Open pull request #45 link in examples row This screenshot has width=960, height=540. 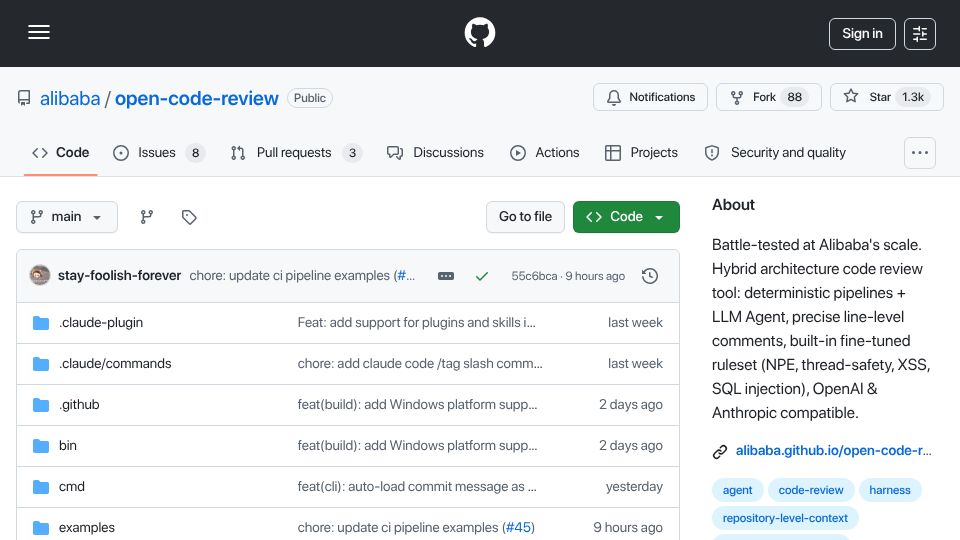(519, 528)
